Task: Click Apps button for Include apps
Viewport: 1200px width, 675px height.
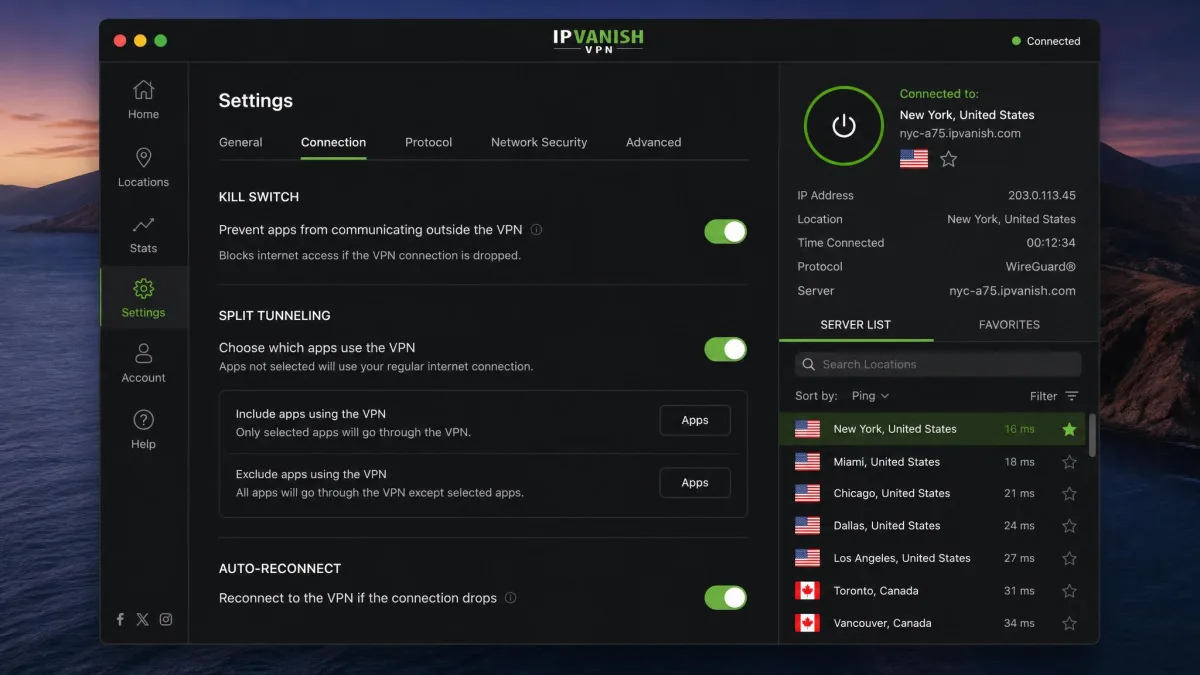Action: coord(695,421)
